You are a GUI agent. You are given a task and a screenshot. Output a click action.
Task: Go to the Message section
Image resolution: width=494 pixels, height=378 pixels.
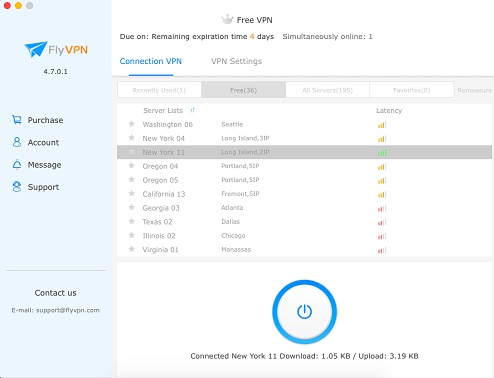44,165
